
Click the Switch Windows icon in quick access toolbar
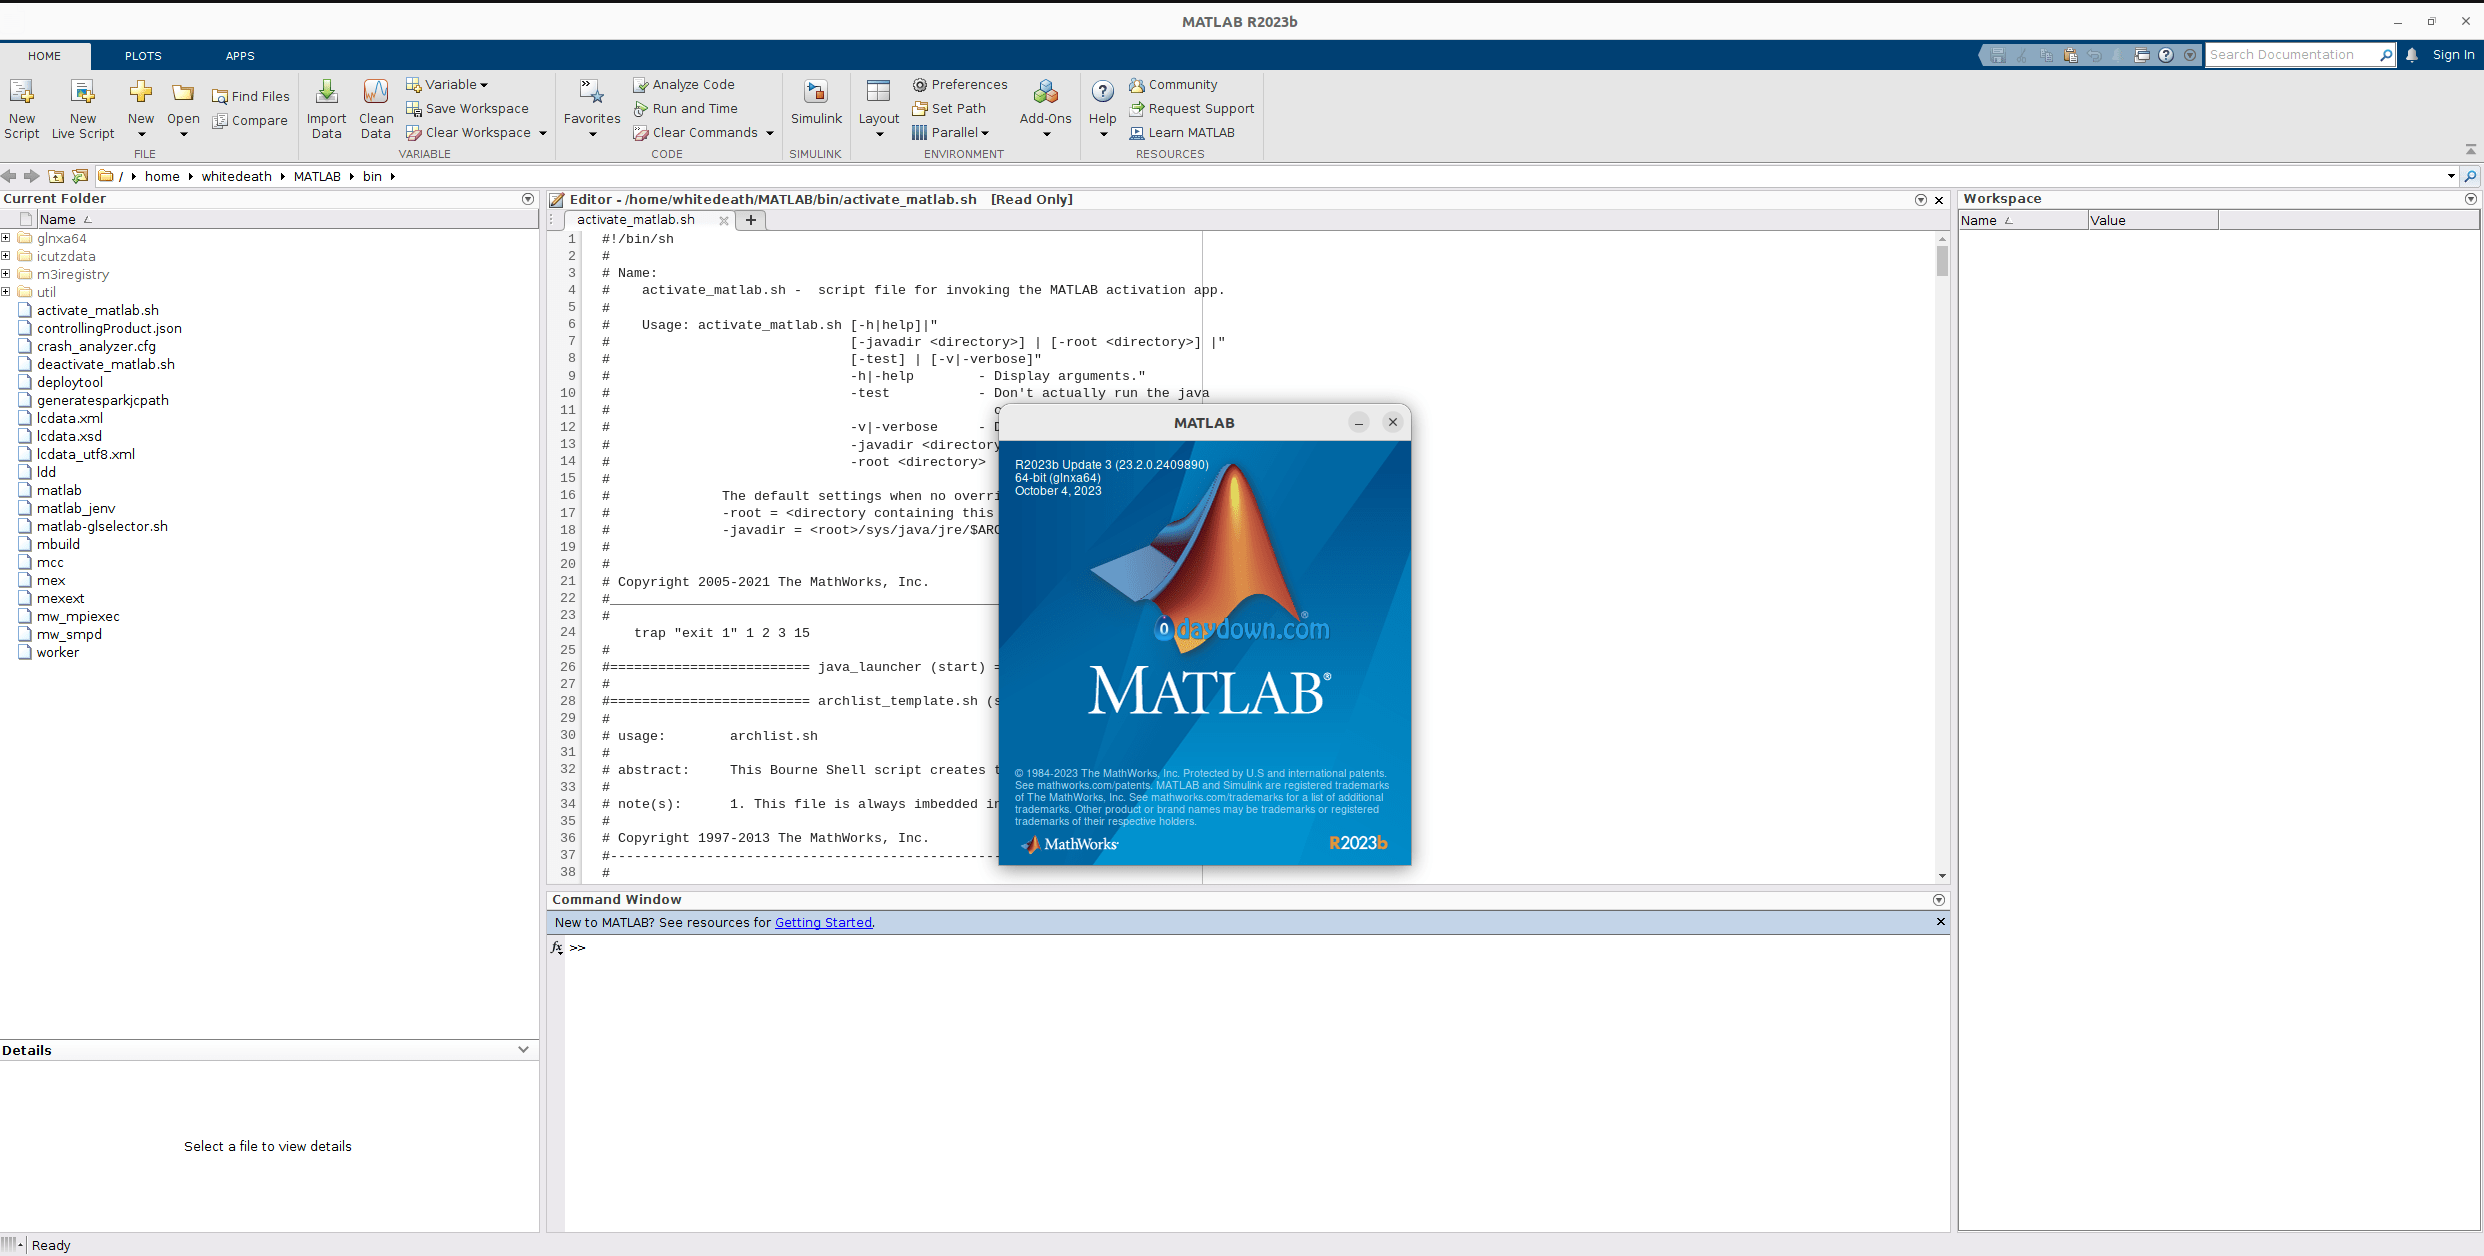(2142, 55)
